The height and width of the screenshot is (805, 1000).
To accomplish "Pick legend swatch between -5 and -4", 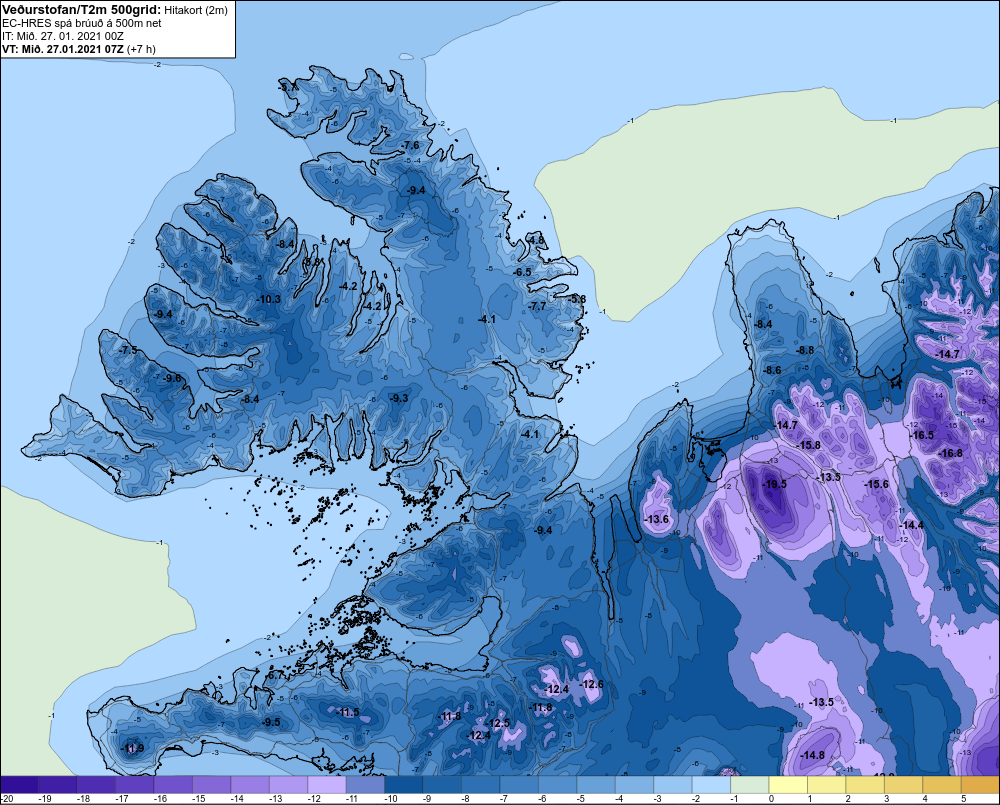I will (596, 785).
